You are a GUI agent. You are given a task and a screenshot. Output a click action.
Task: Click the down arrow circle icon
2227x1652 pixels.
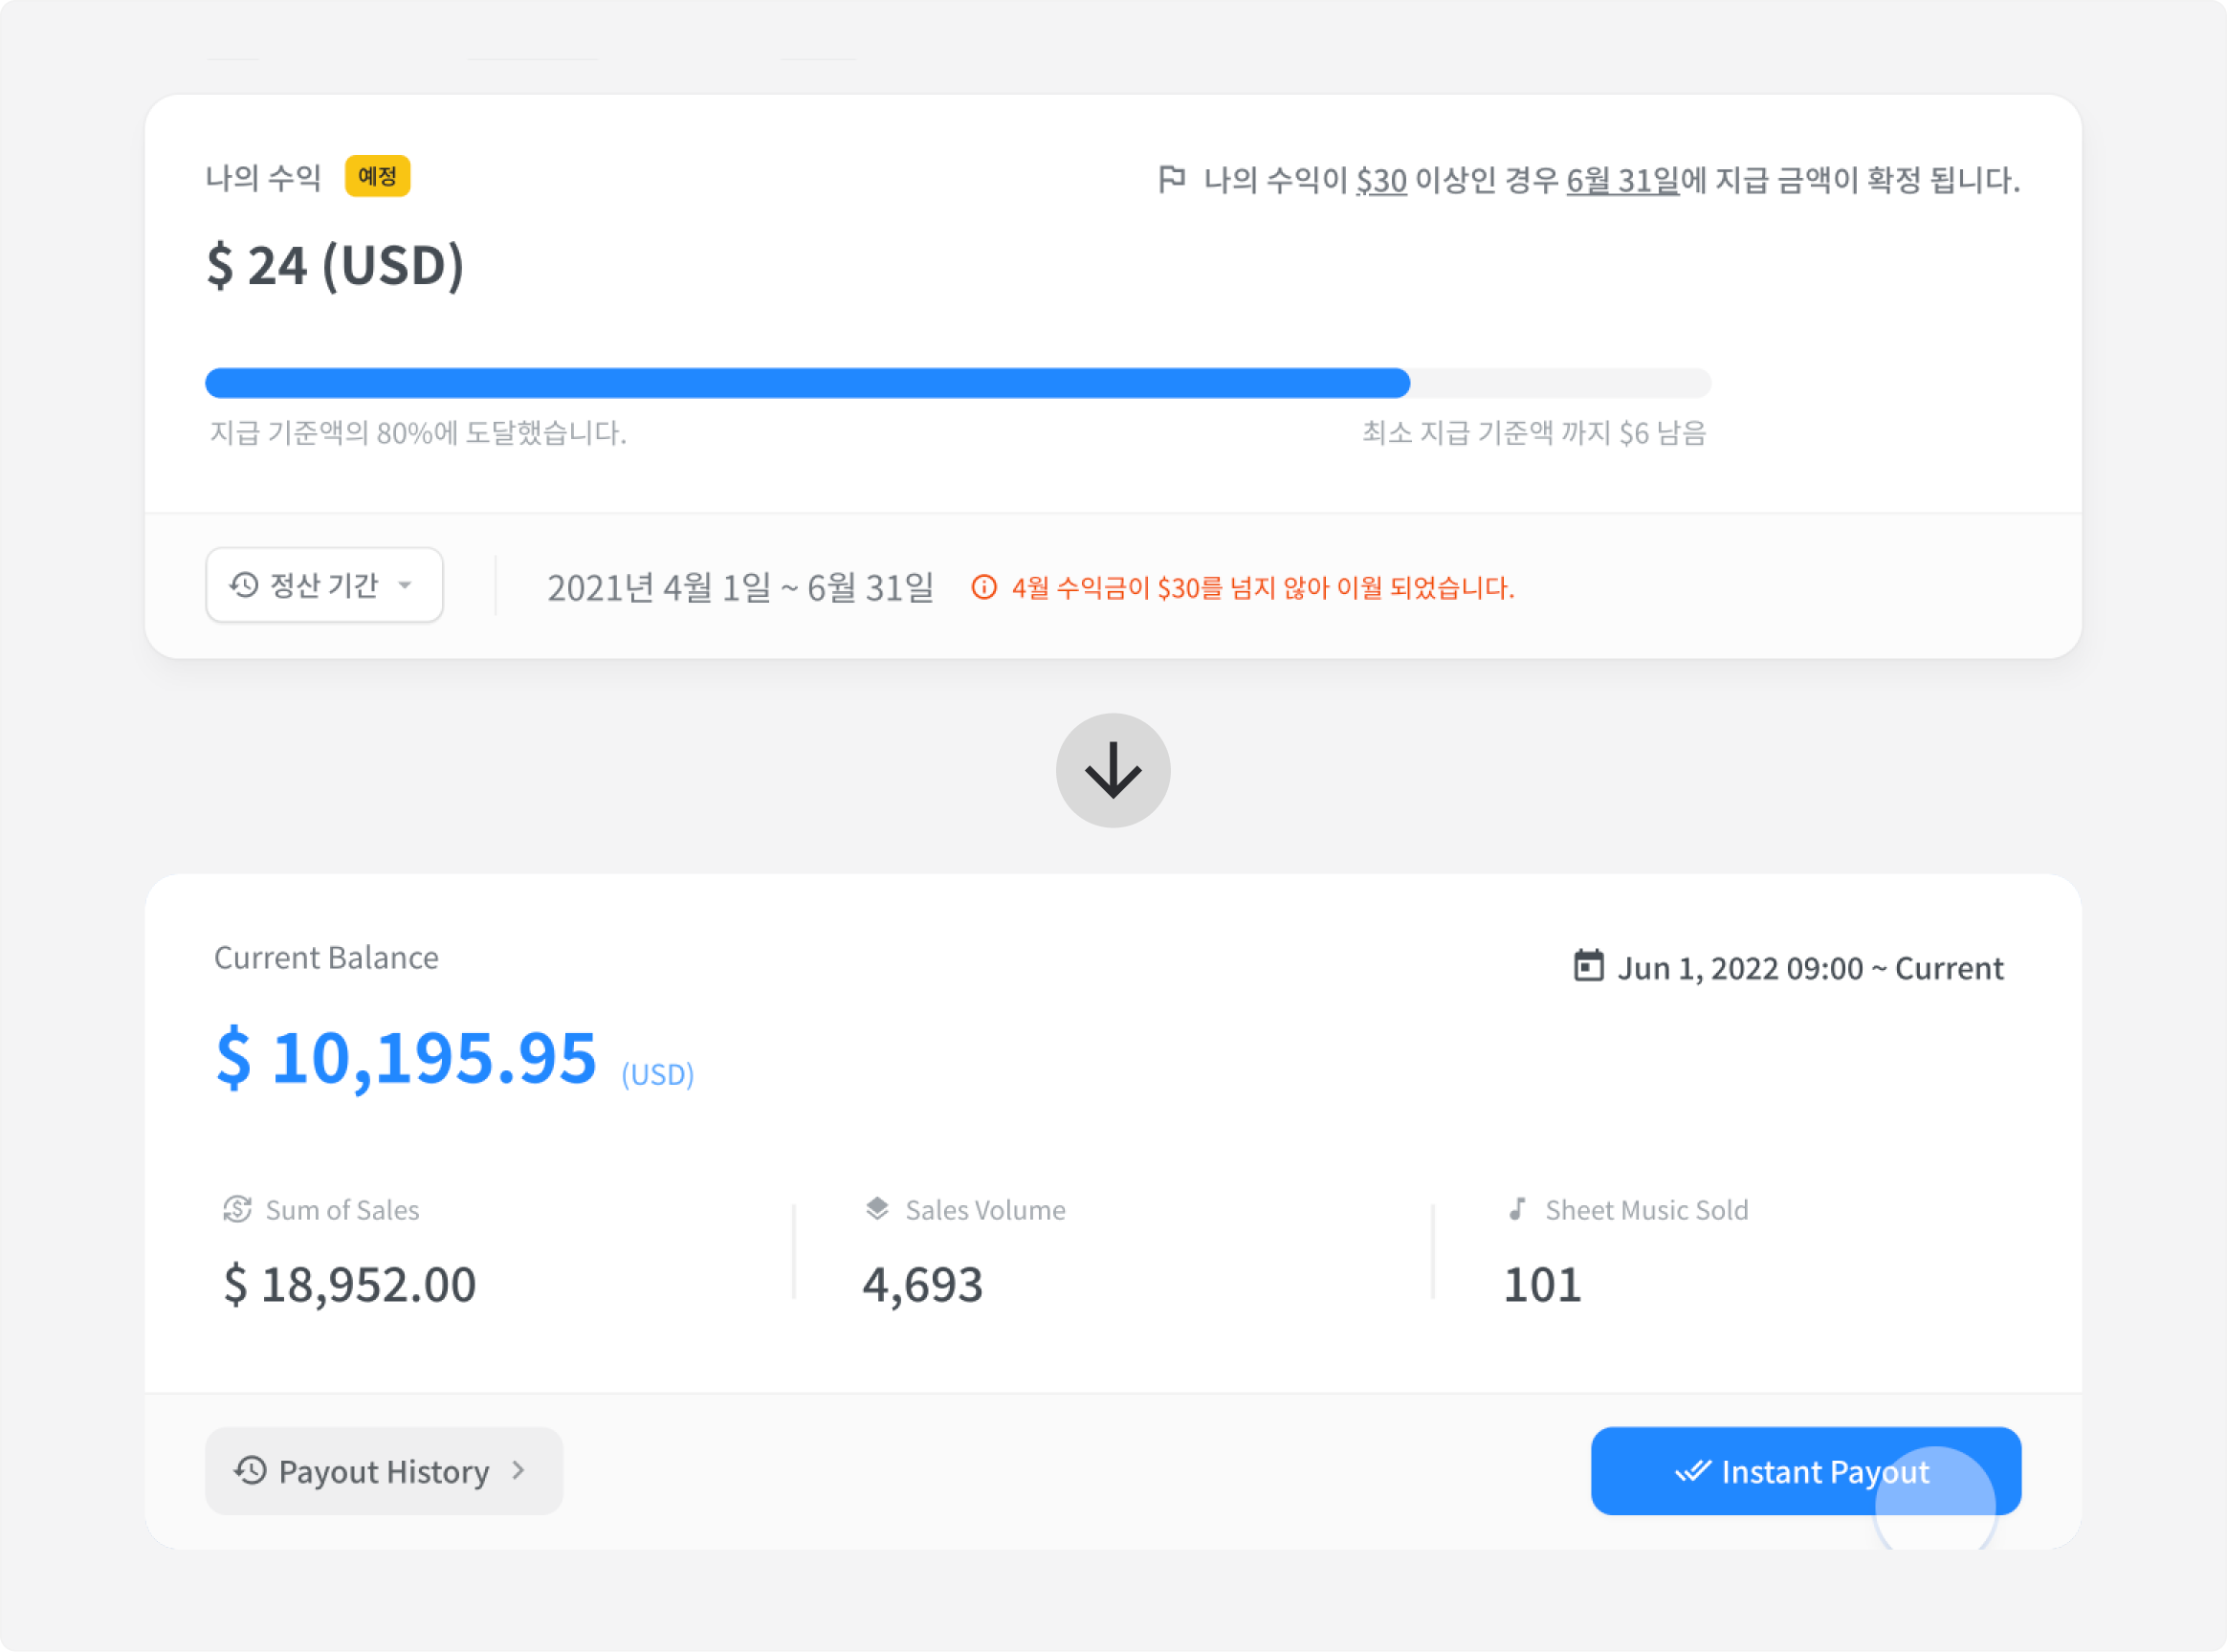click(x=1113, y=770)
